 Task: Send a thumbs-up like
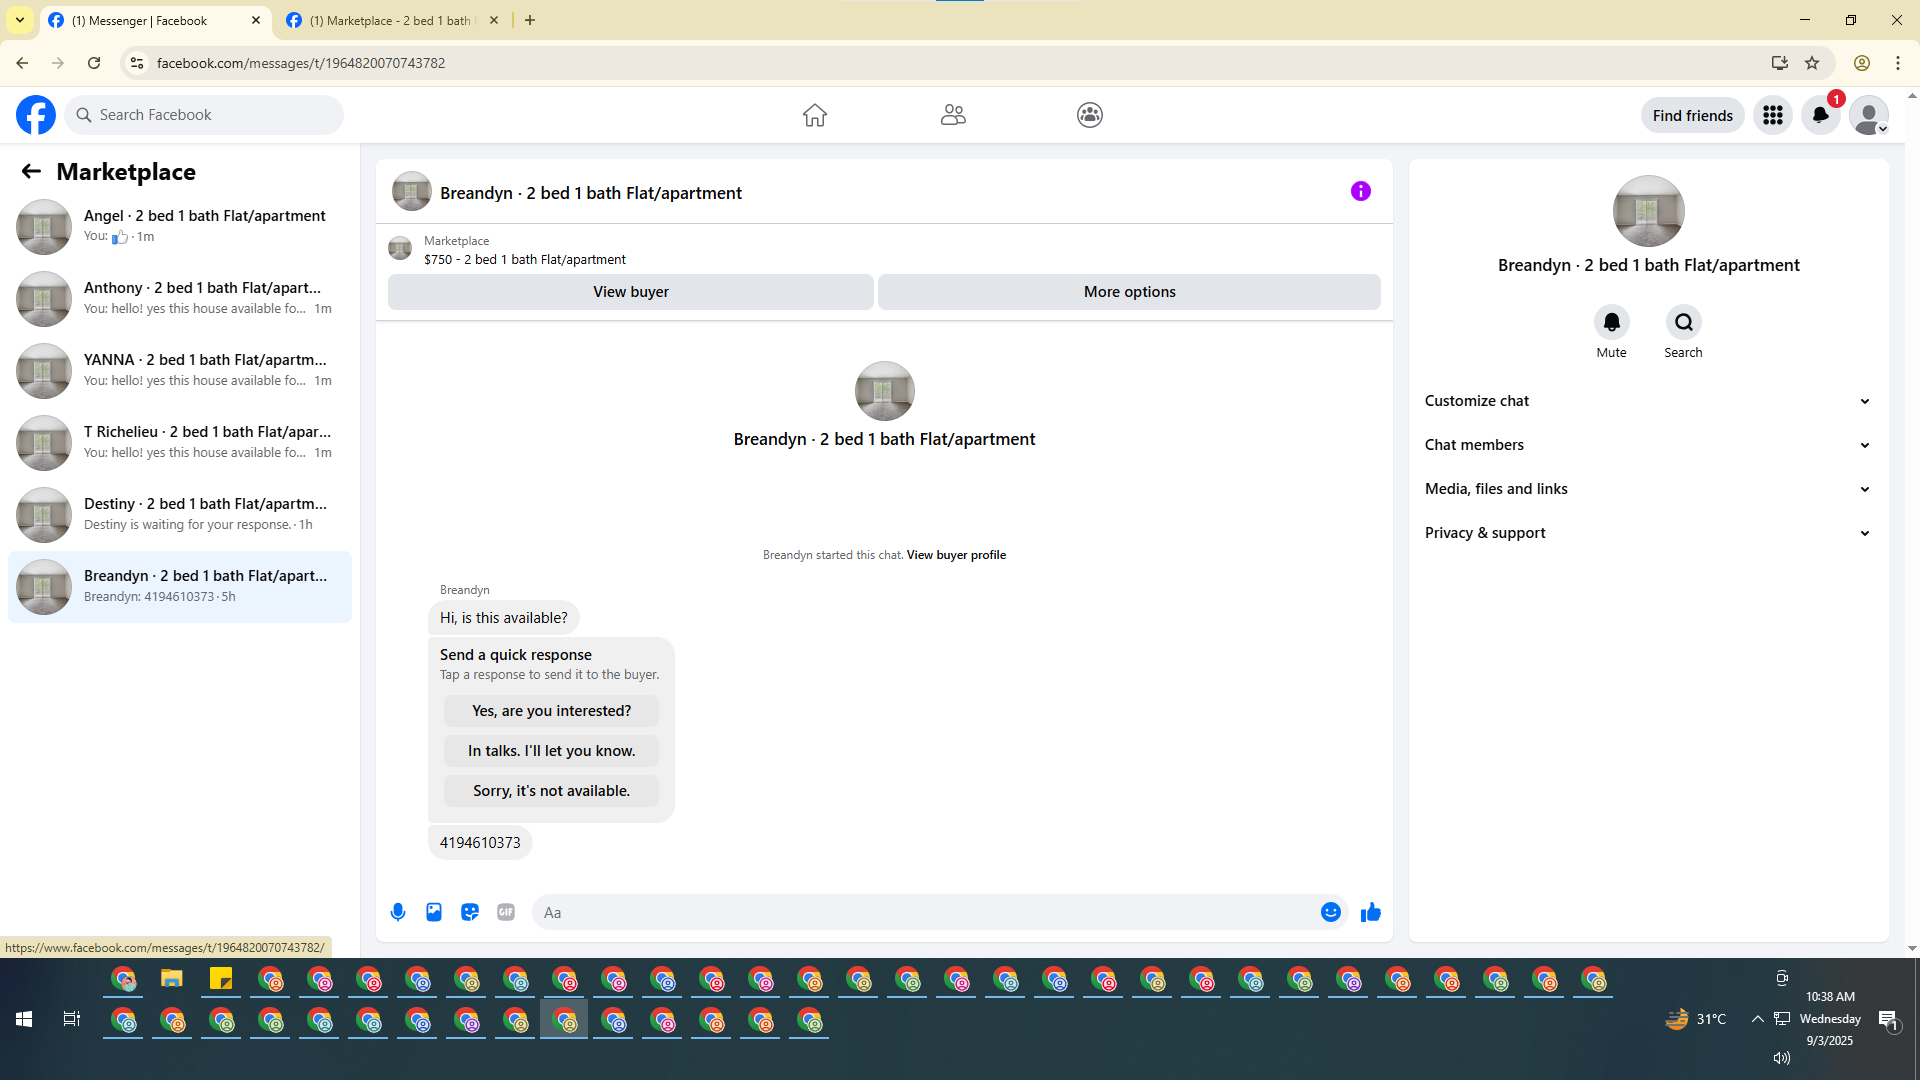coord(1371,912)
